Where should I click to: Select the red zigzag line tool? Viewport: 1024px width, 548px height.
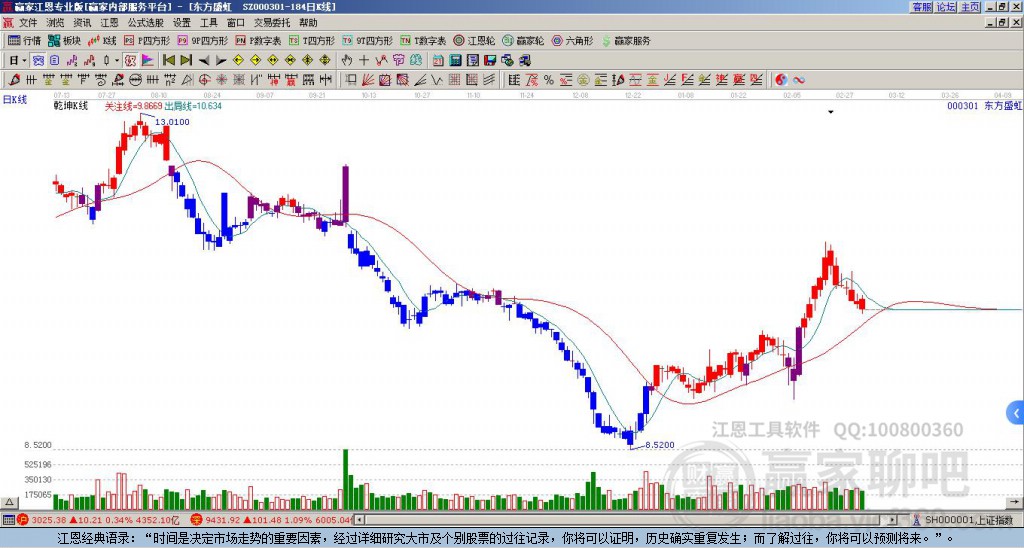point(381,60)
